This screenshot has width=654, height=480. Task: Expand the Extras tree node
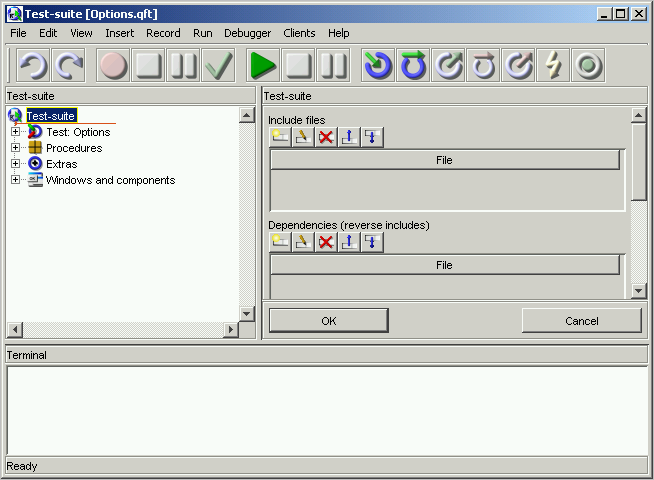pos(15,164)
